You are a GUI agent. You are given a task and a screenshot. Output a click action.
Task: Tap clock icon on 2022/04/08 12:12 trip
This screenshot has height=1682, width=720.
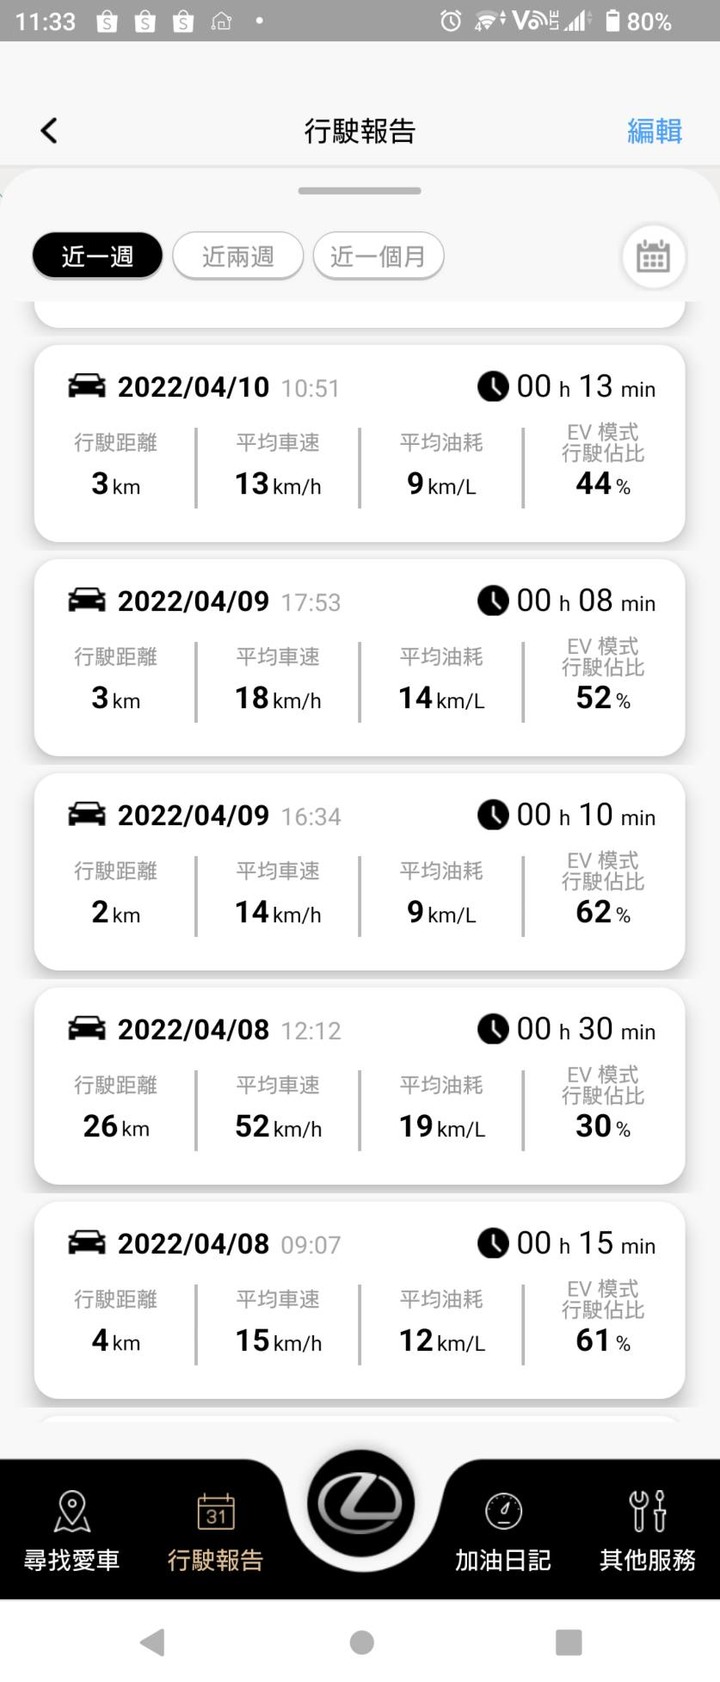point(492,1029)
